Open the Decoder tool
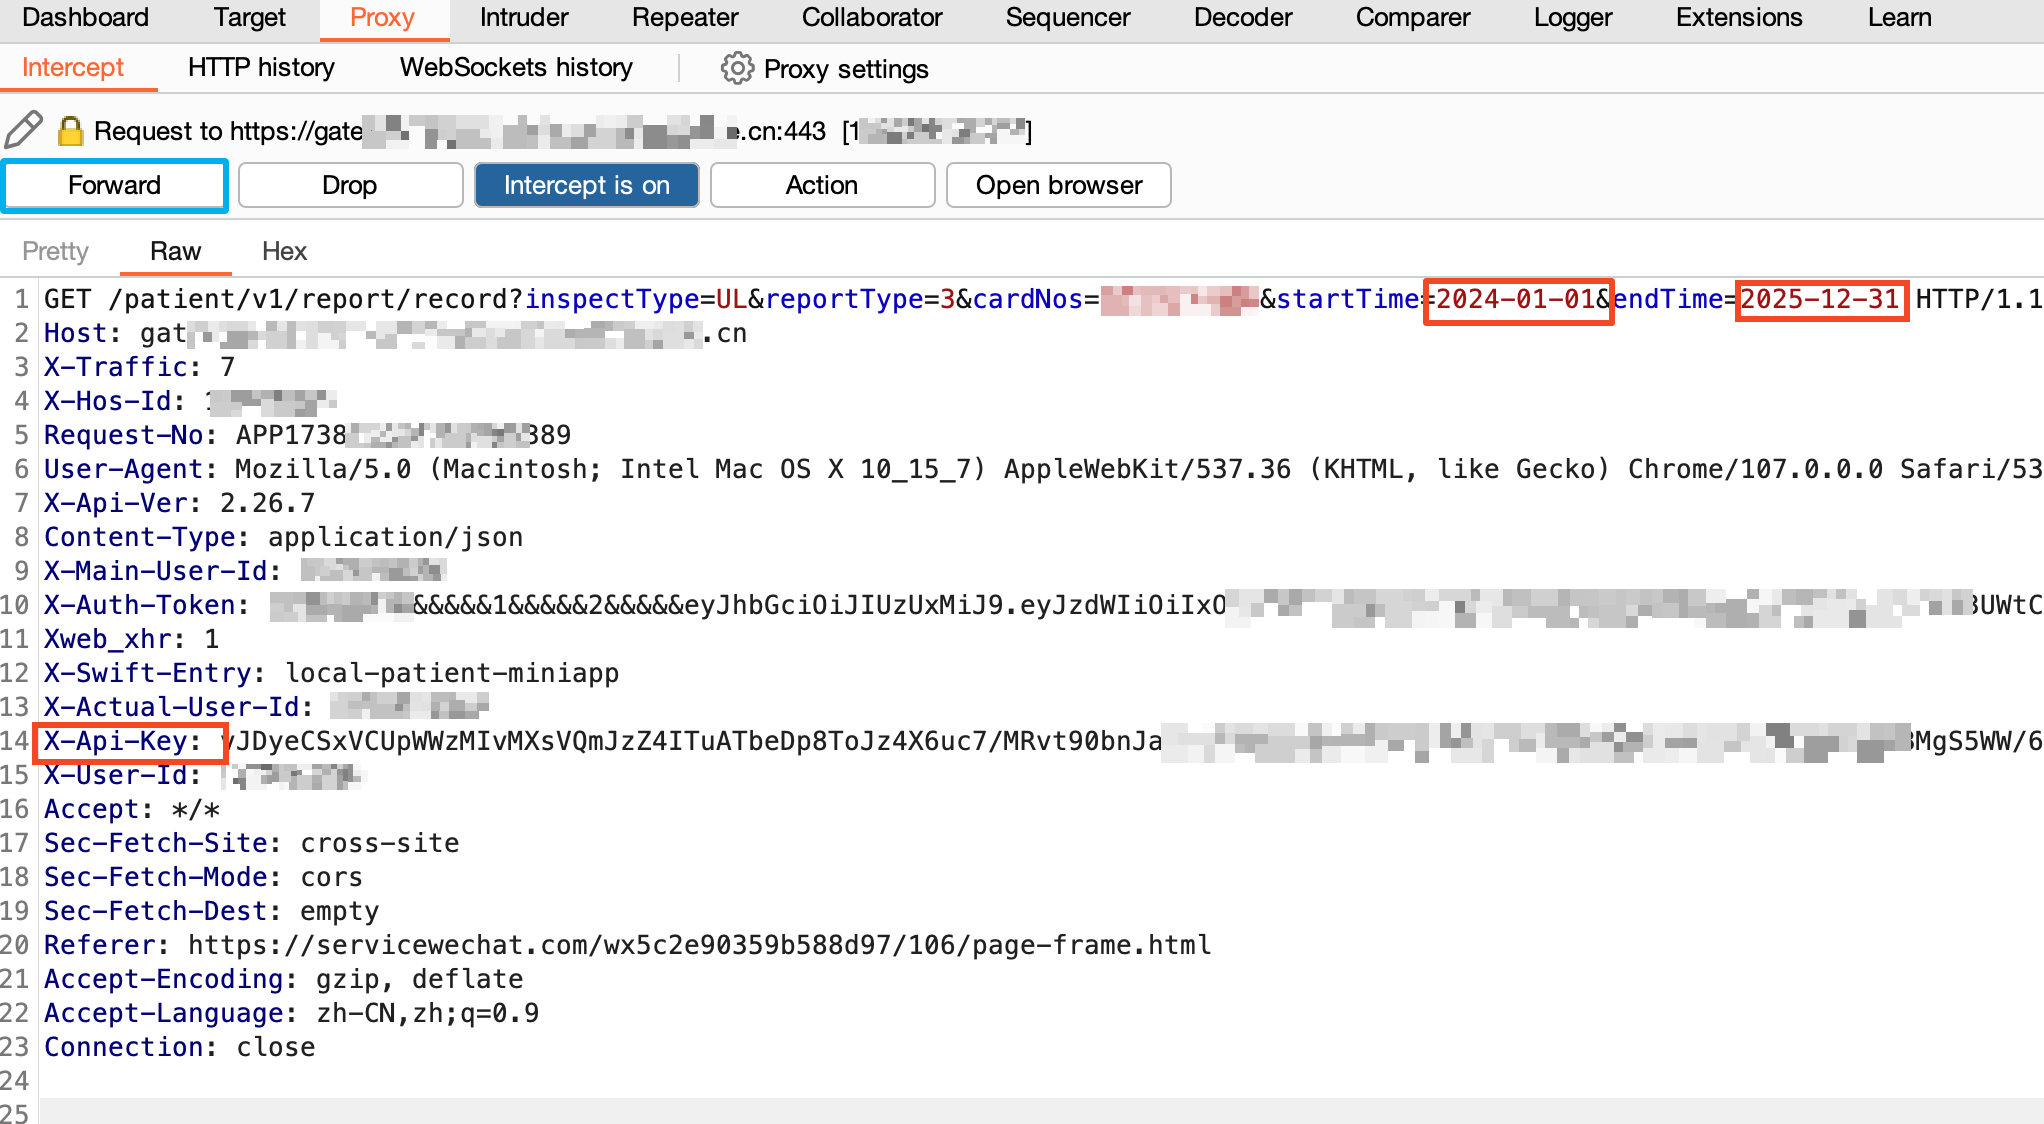 (x=1242, y=17)
